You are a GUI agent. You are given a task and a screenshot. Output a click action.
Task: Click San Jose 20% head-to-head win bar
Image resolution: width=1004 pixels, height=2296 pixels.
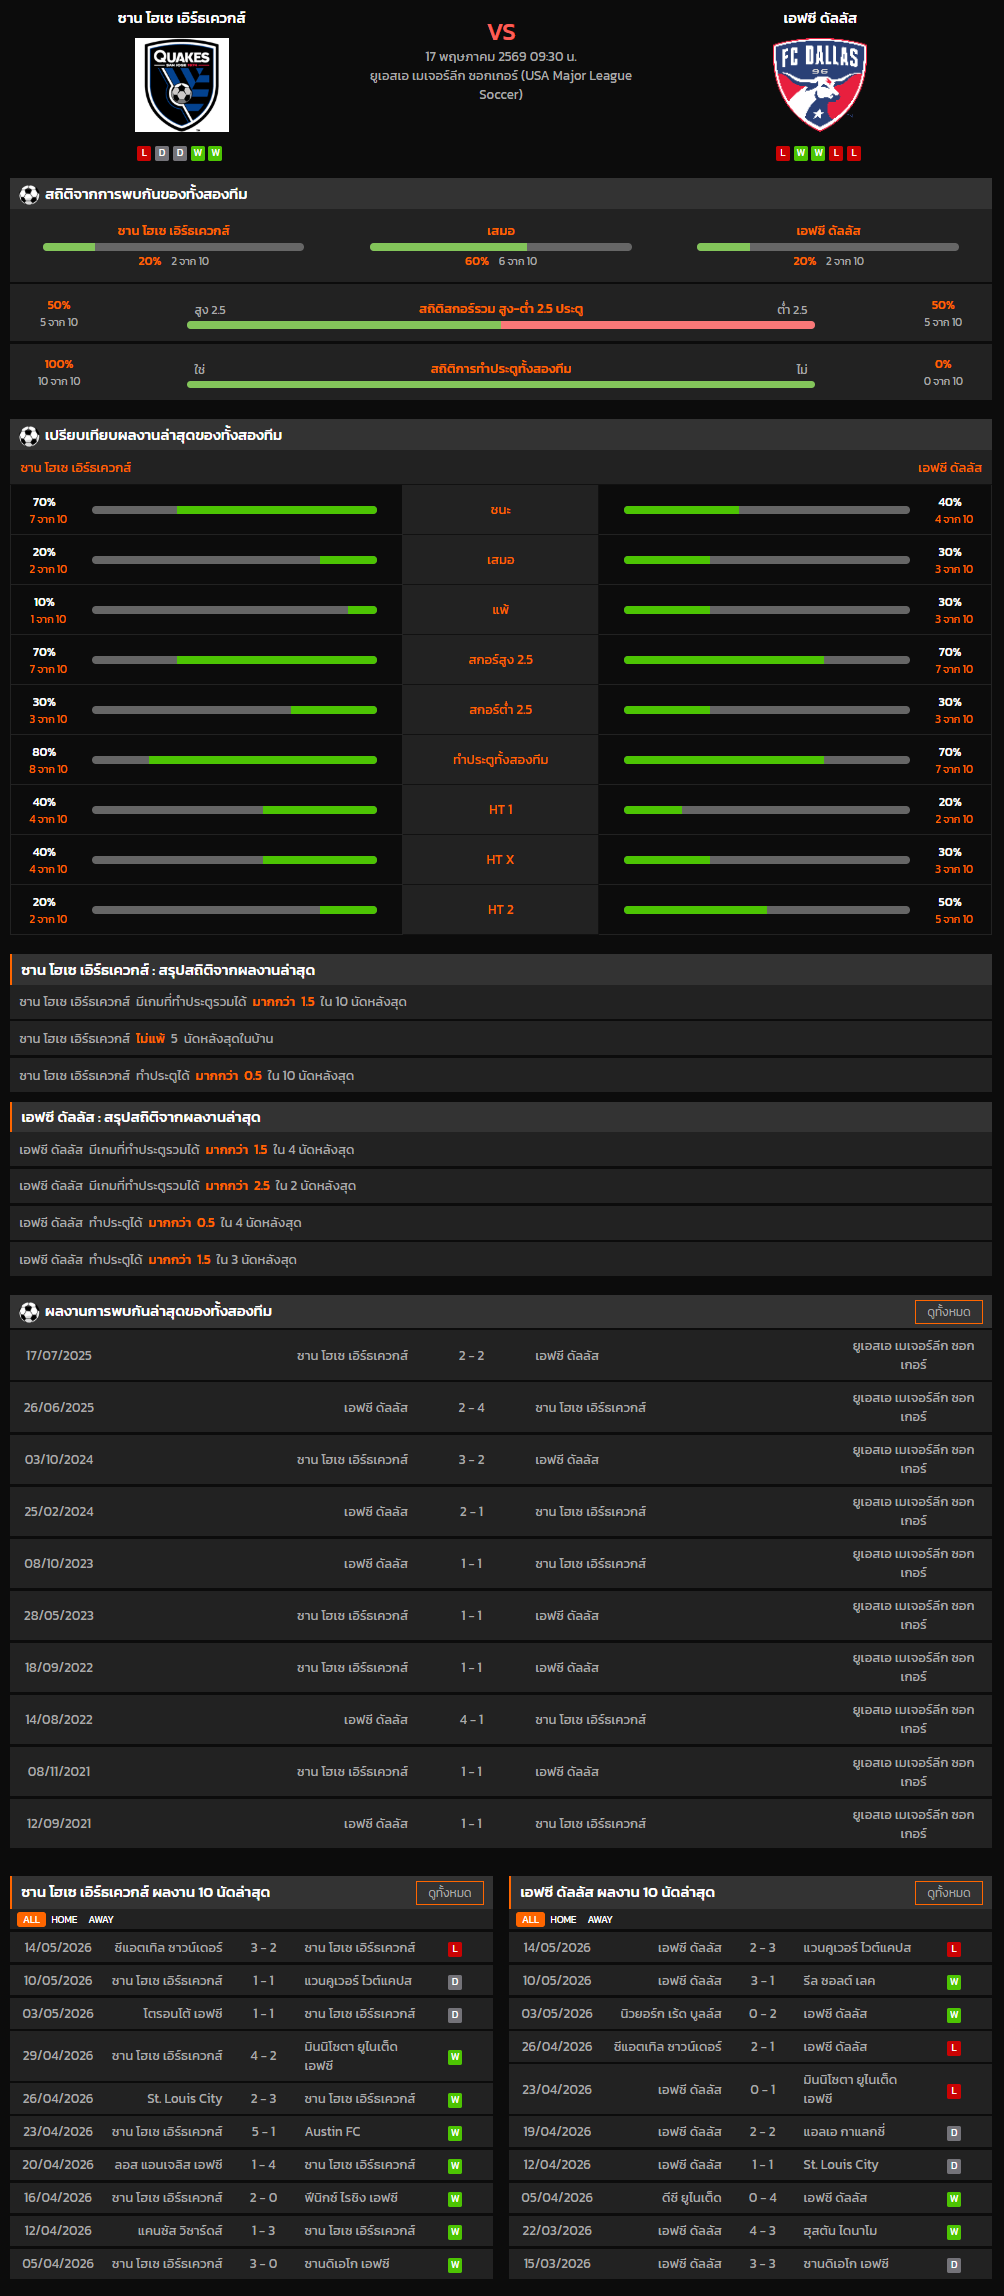point(173,247)
